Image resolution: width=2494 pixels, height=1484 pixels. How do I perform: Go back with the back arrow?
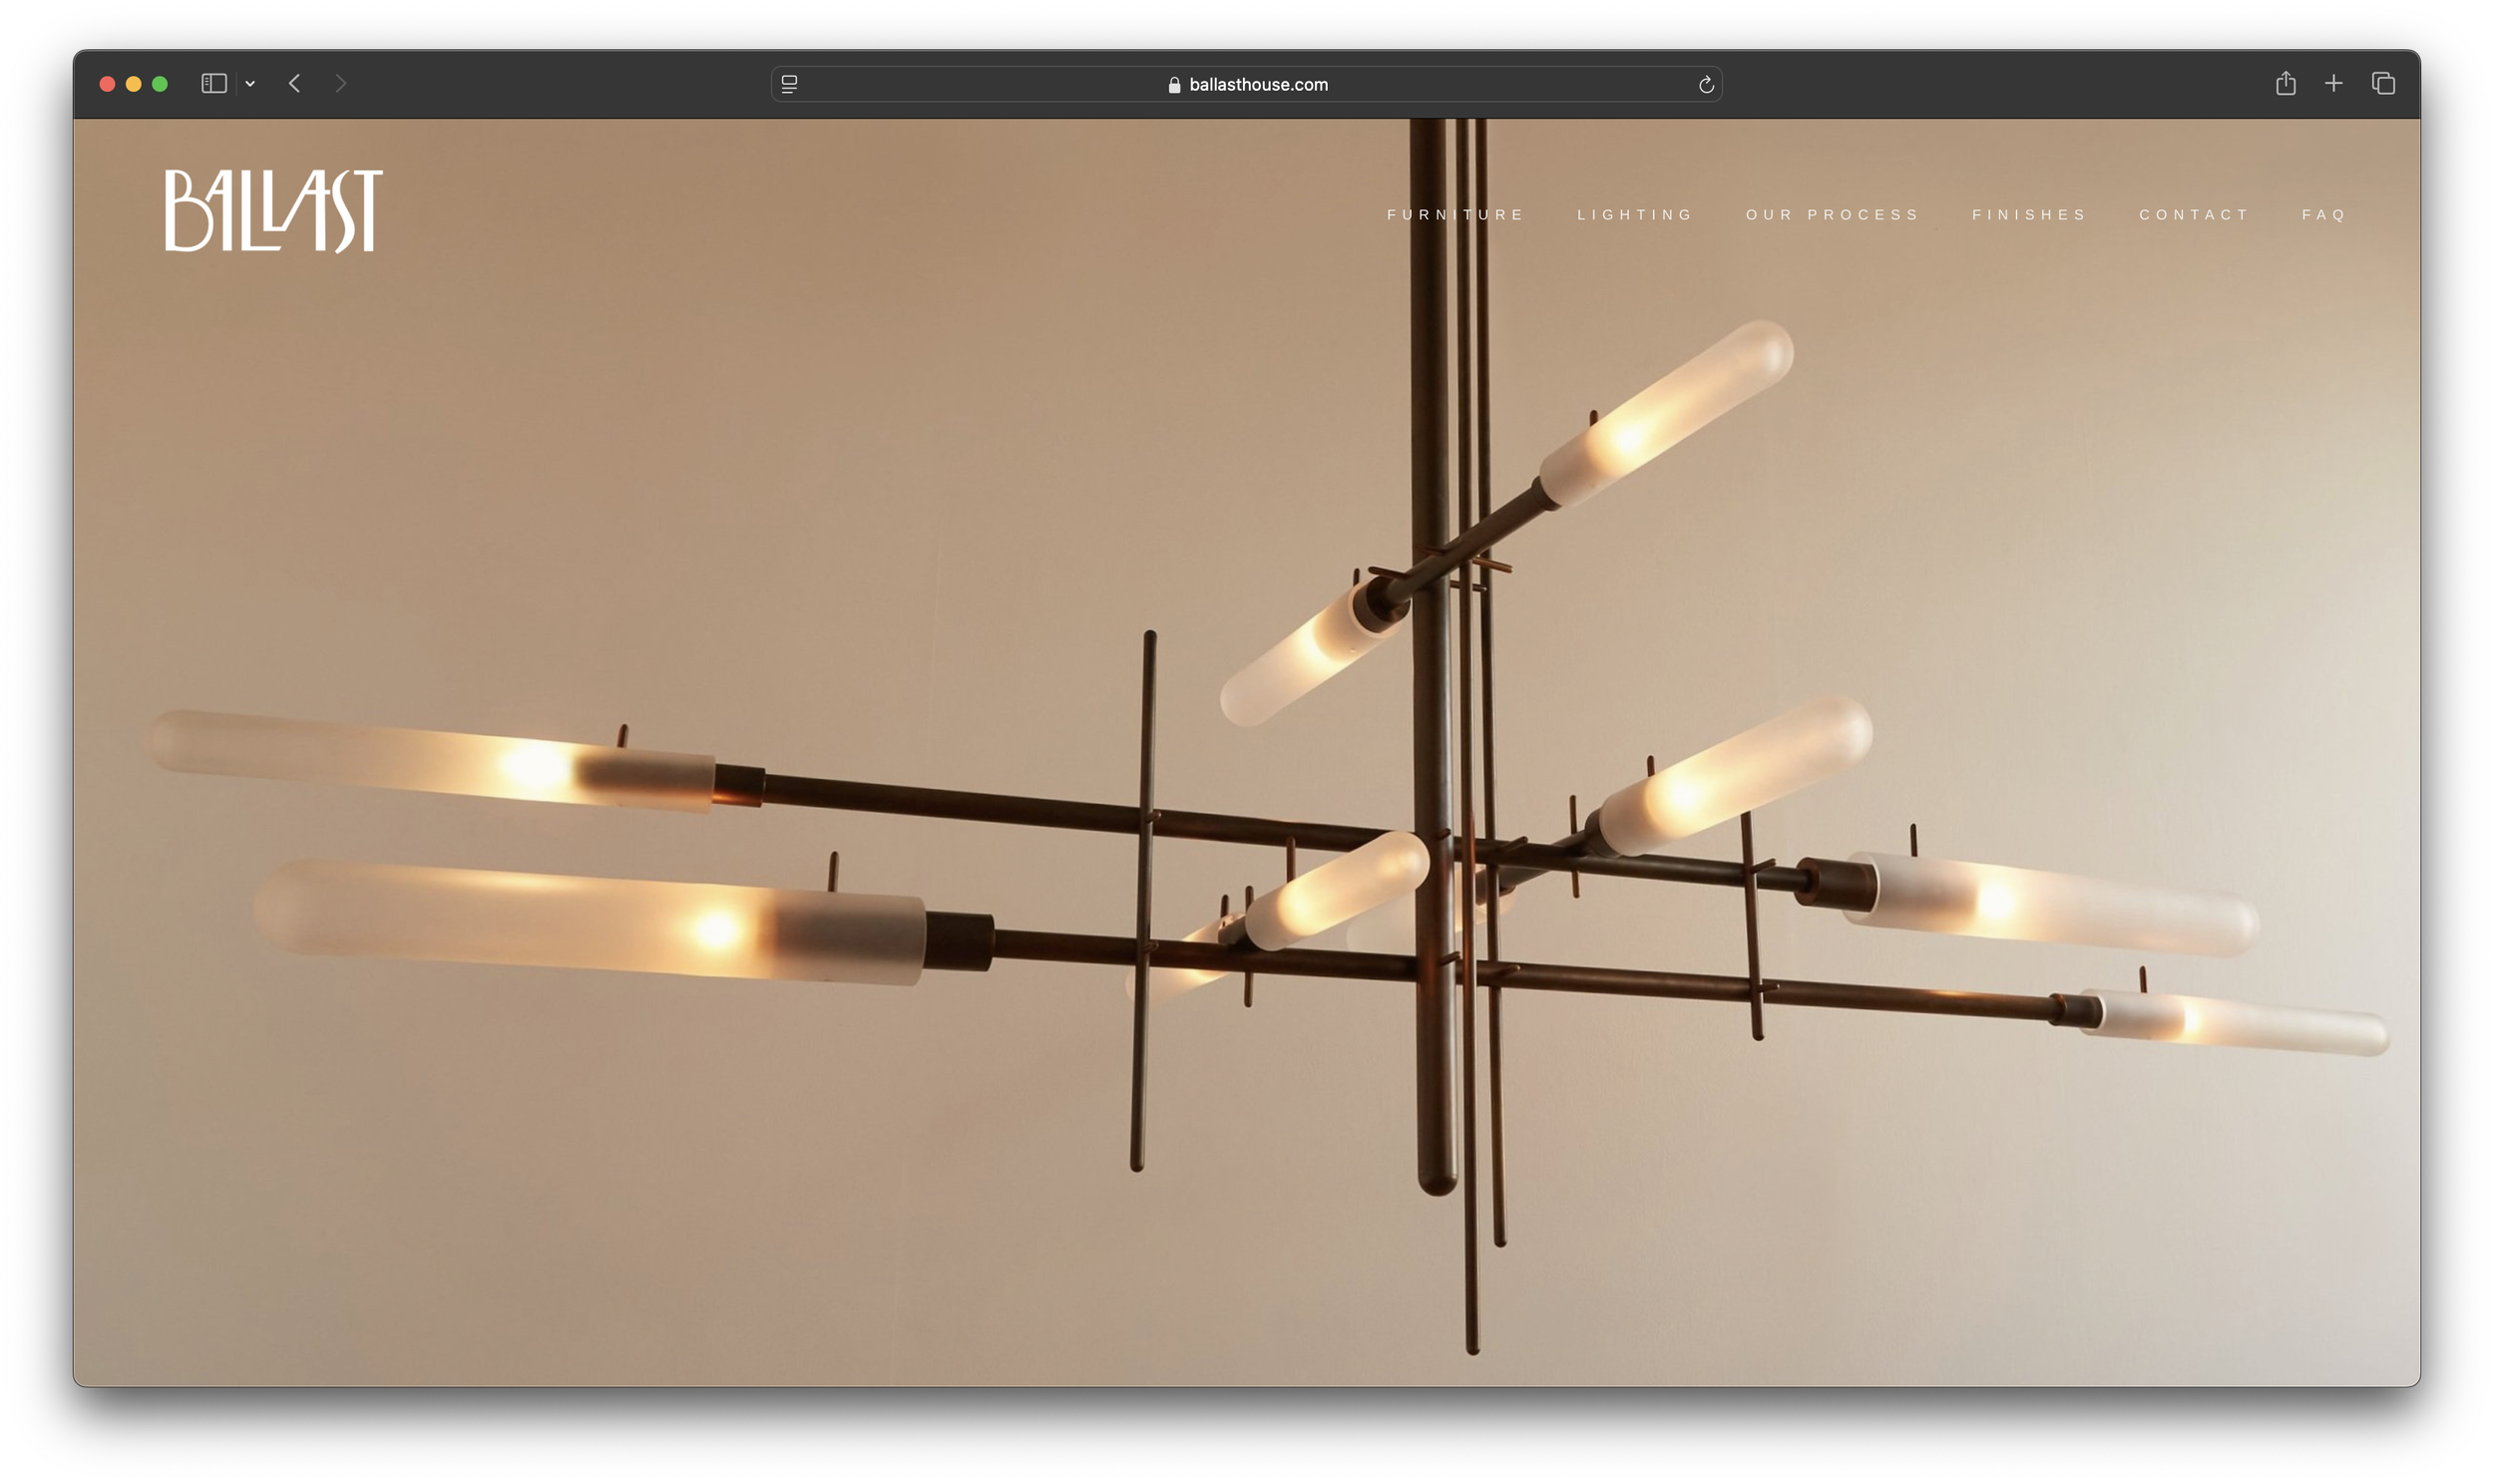294,84
